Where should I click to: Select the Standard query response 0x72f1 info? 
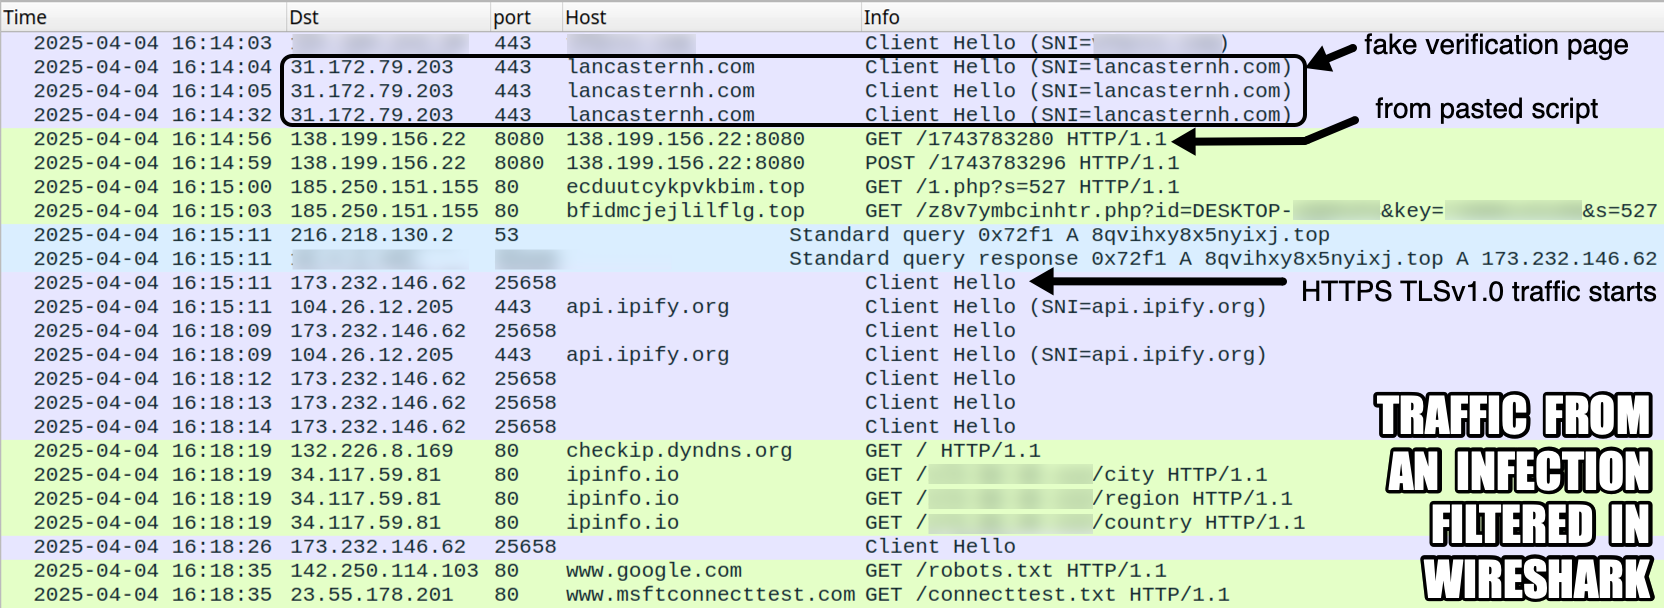pyautogui.click(x=1223, y=259)
